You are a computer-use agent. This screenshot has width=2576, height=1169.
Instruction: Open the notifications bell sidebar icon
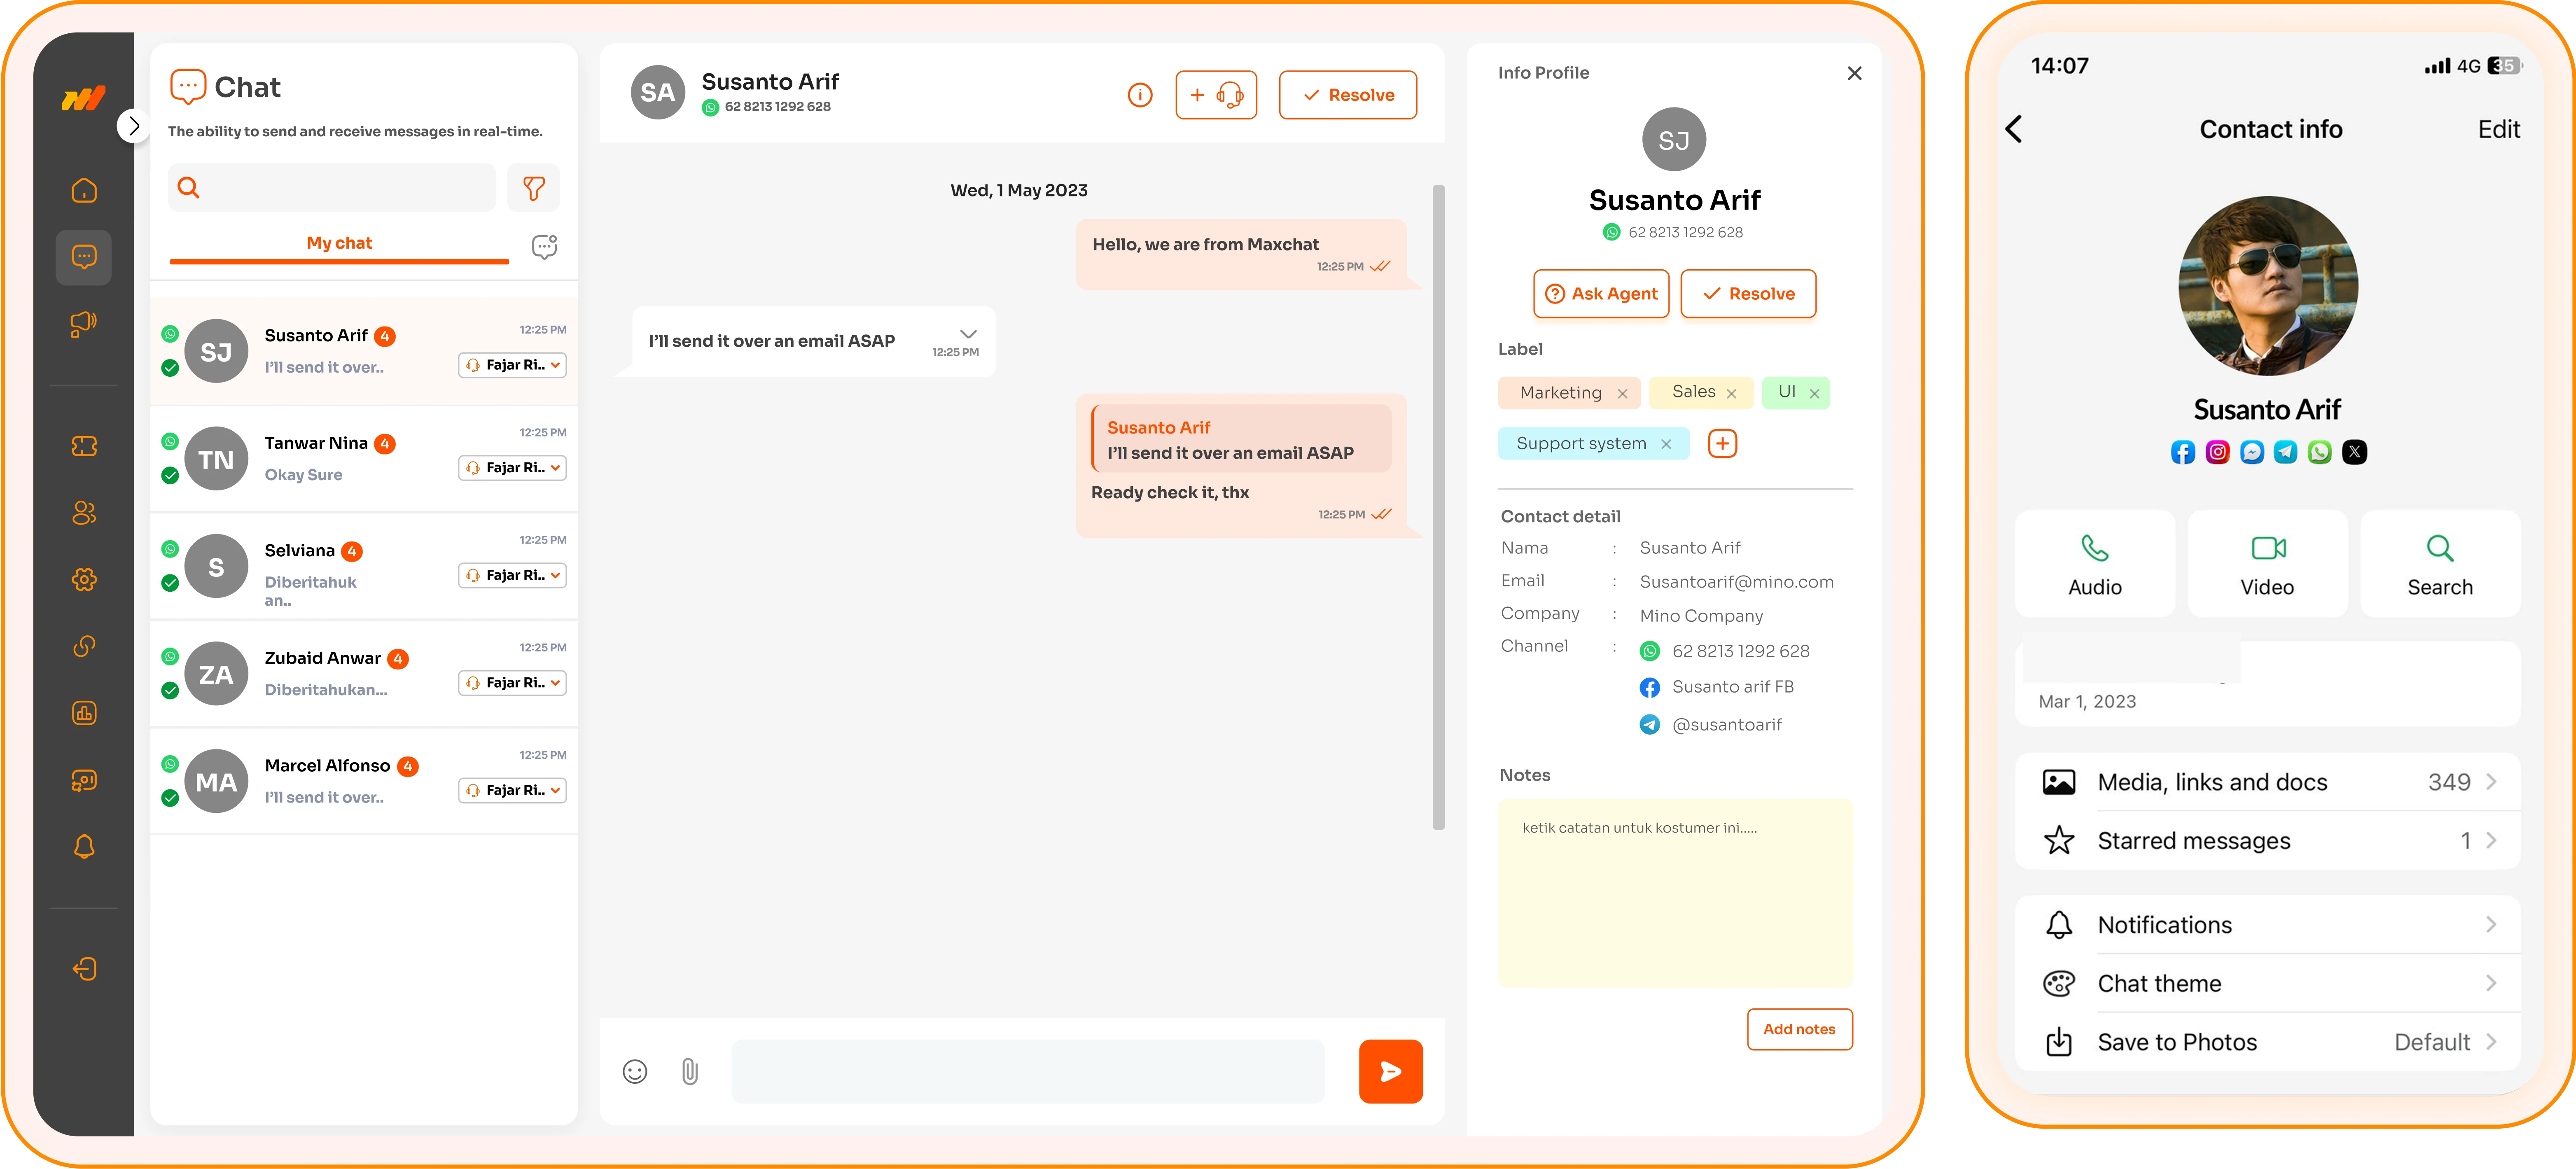[84, 847]
